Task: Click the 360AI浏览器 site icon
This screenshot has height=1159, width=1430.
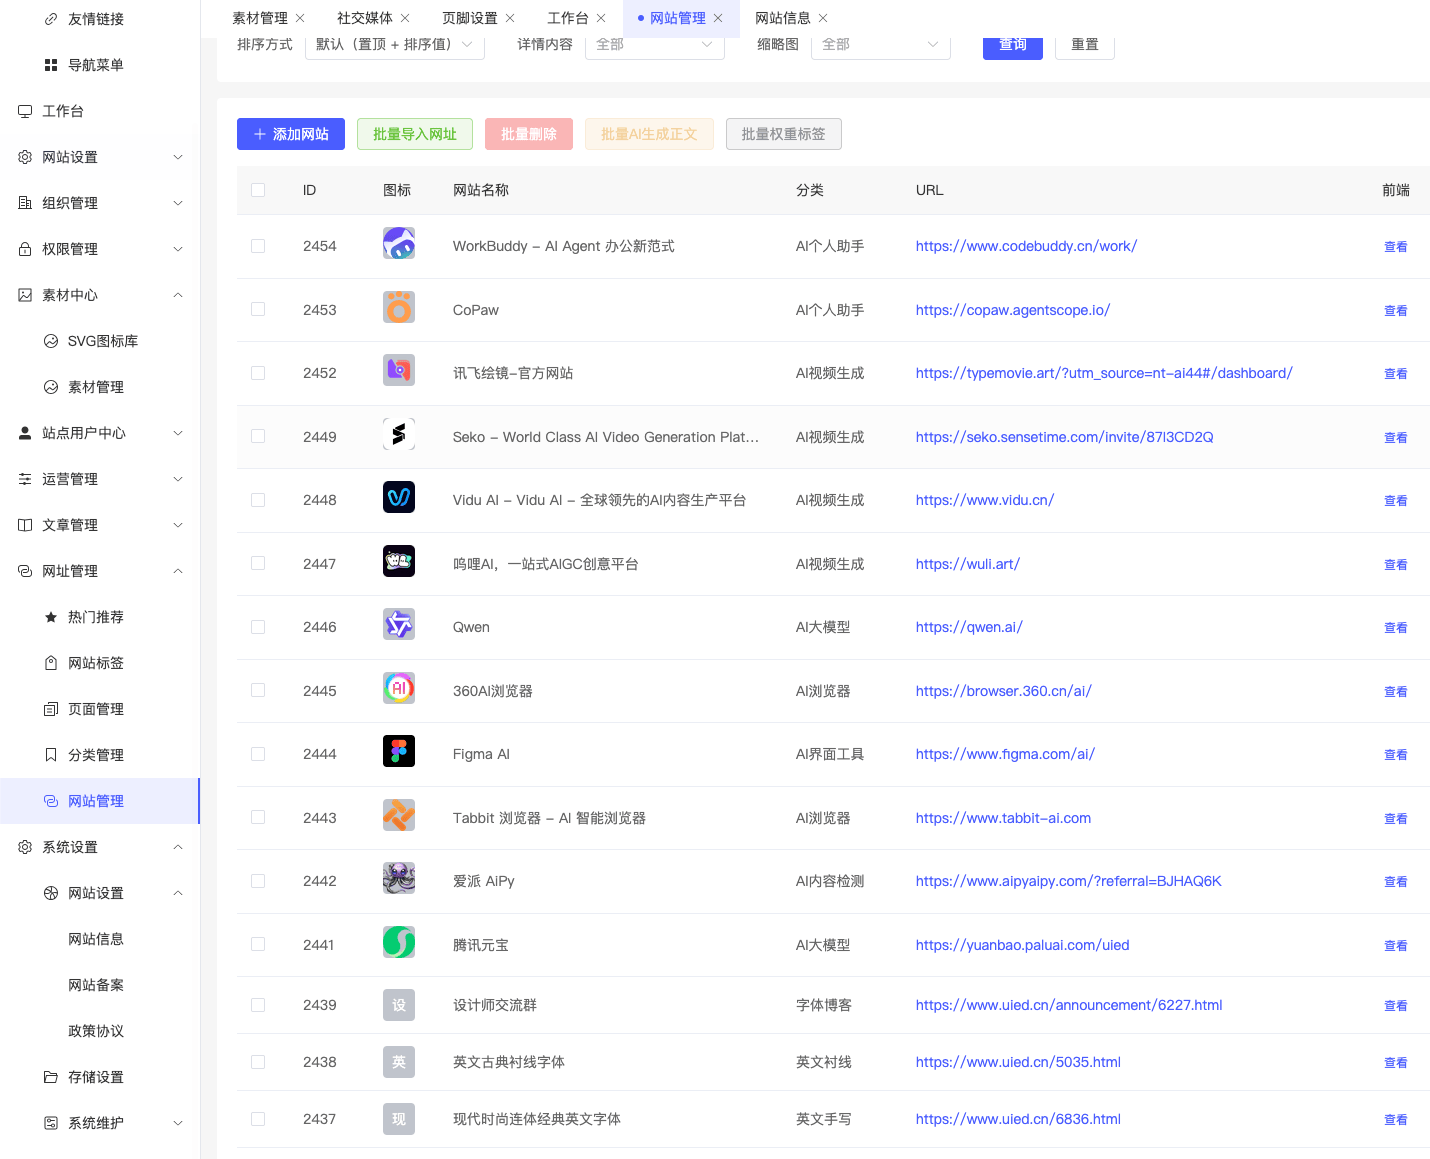Action: pyautogui.click(x=399, y=688)
